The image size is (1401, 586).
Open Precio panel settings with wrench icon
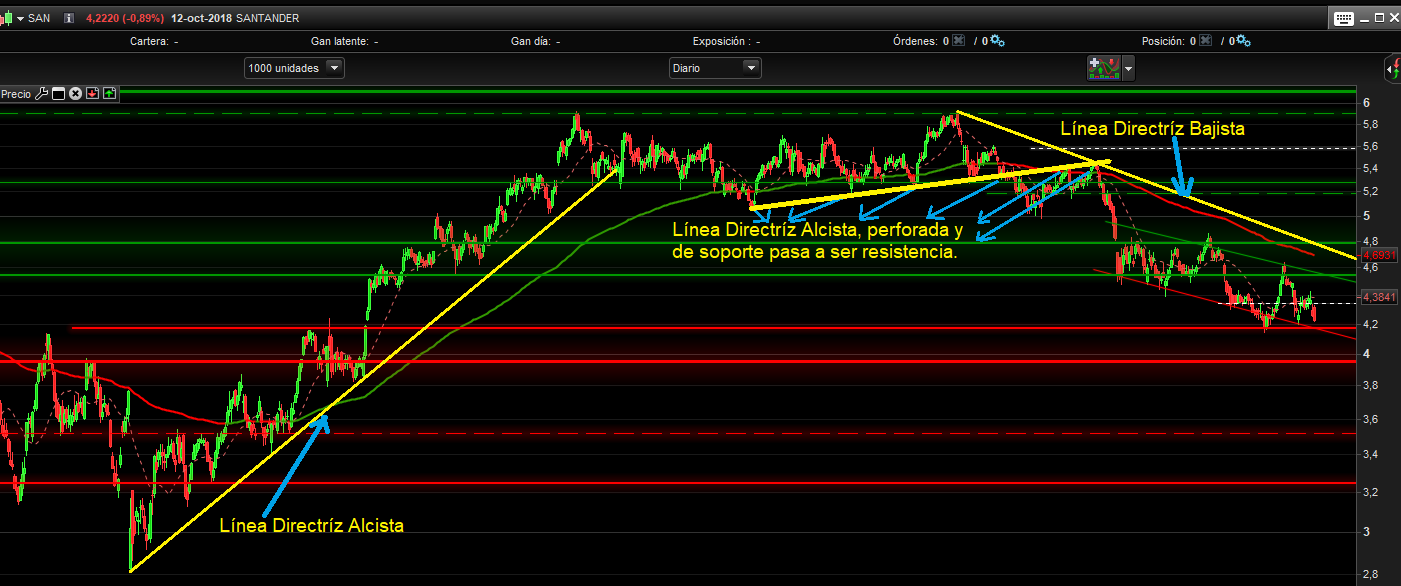click(x=41, y=94)
